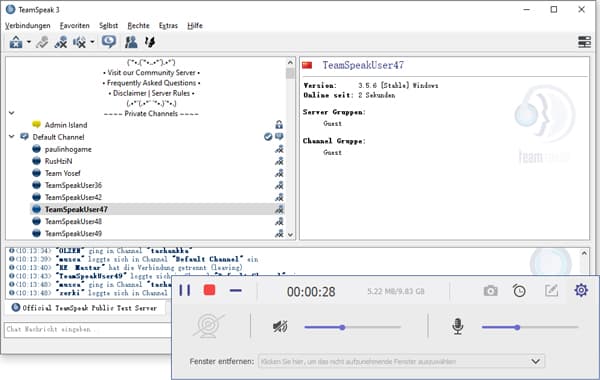This screenshot has height=380, width=600.
Task: Select user TeamSpeakUser48
Action: (73, 222)
